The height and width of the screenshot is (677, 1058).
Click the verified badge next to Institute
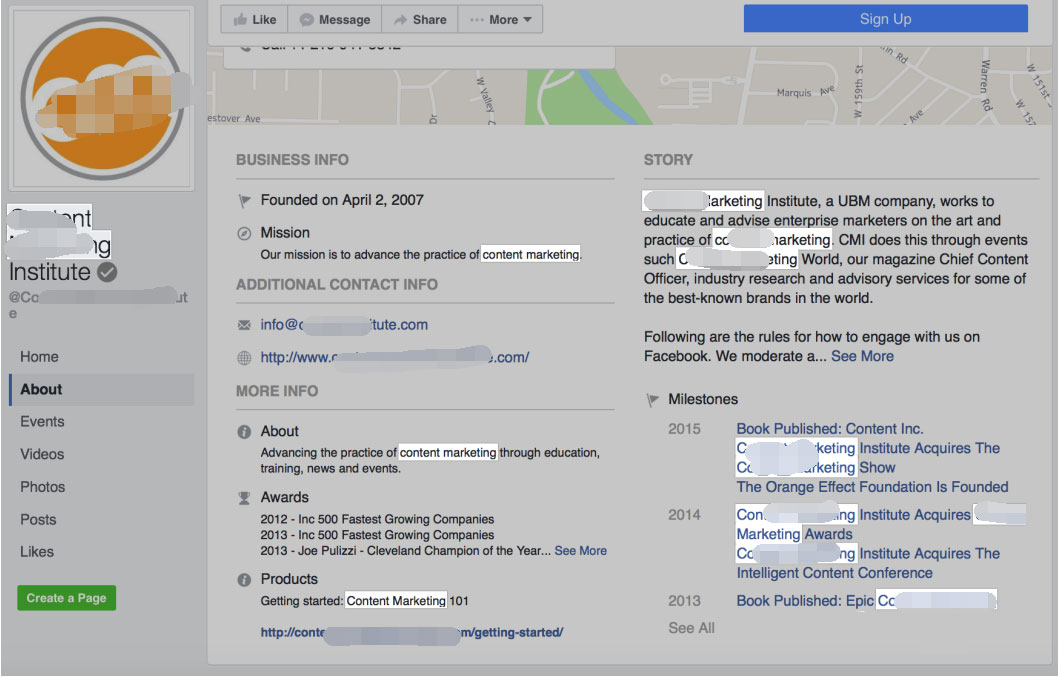(107, 272)
